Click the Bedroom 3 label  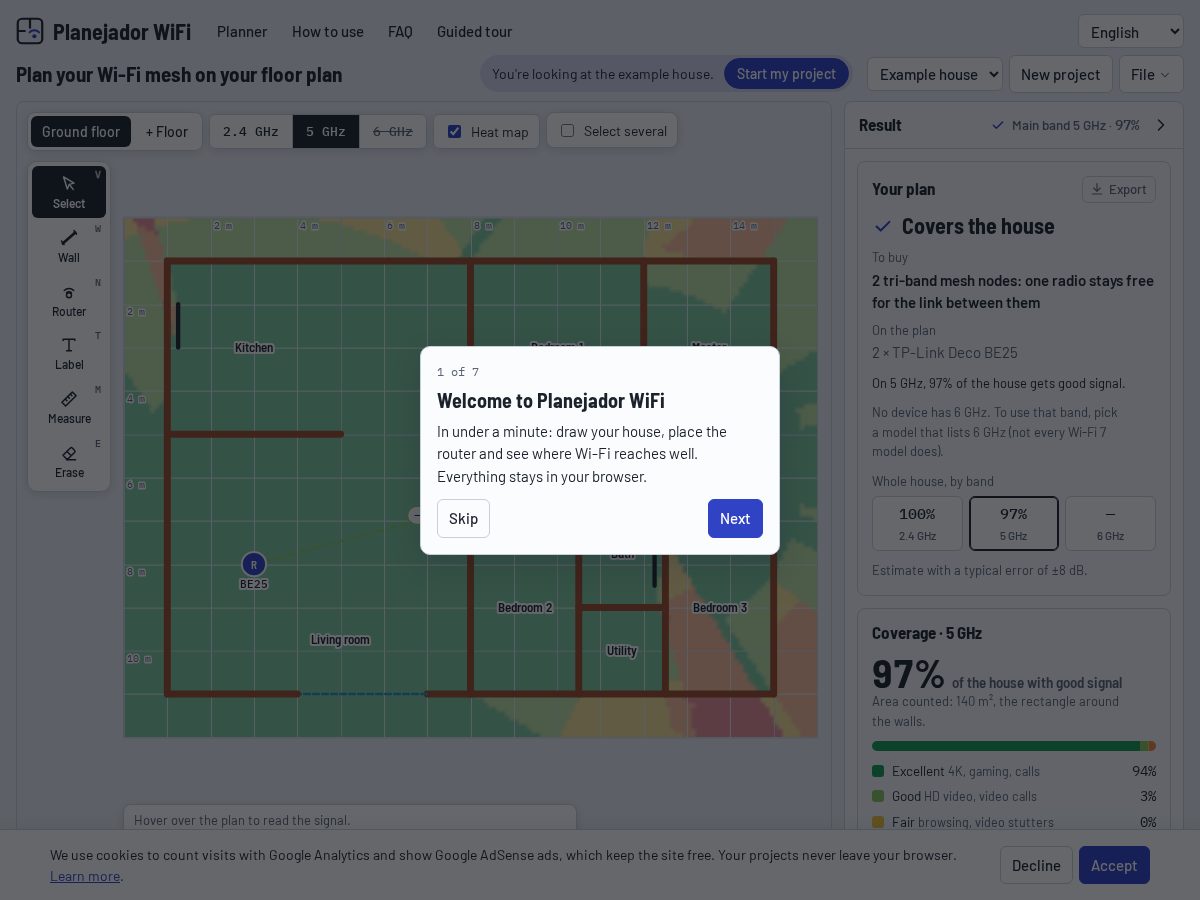pos(720,608)
